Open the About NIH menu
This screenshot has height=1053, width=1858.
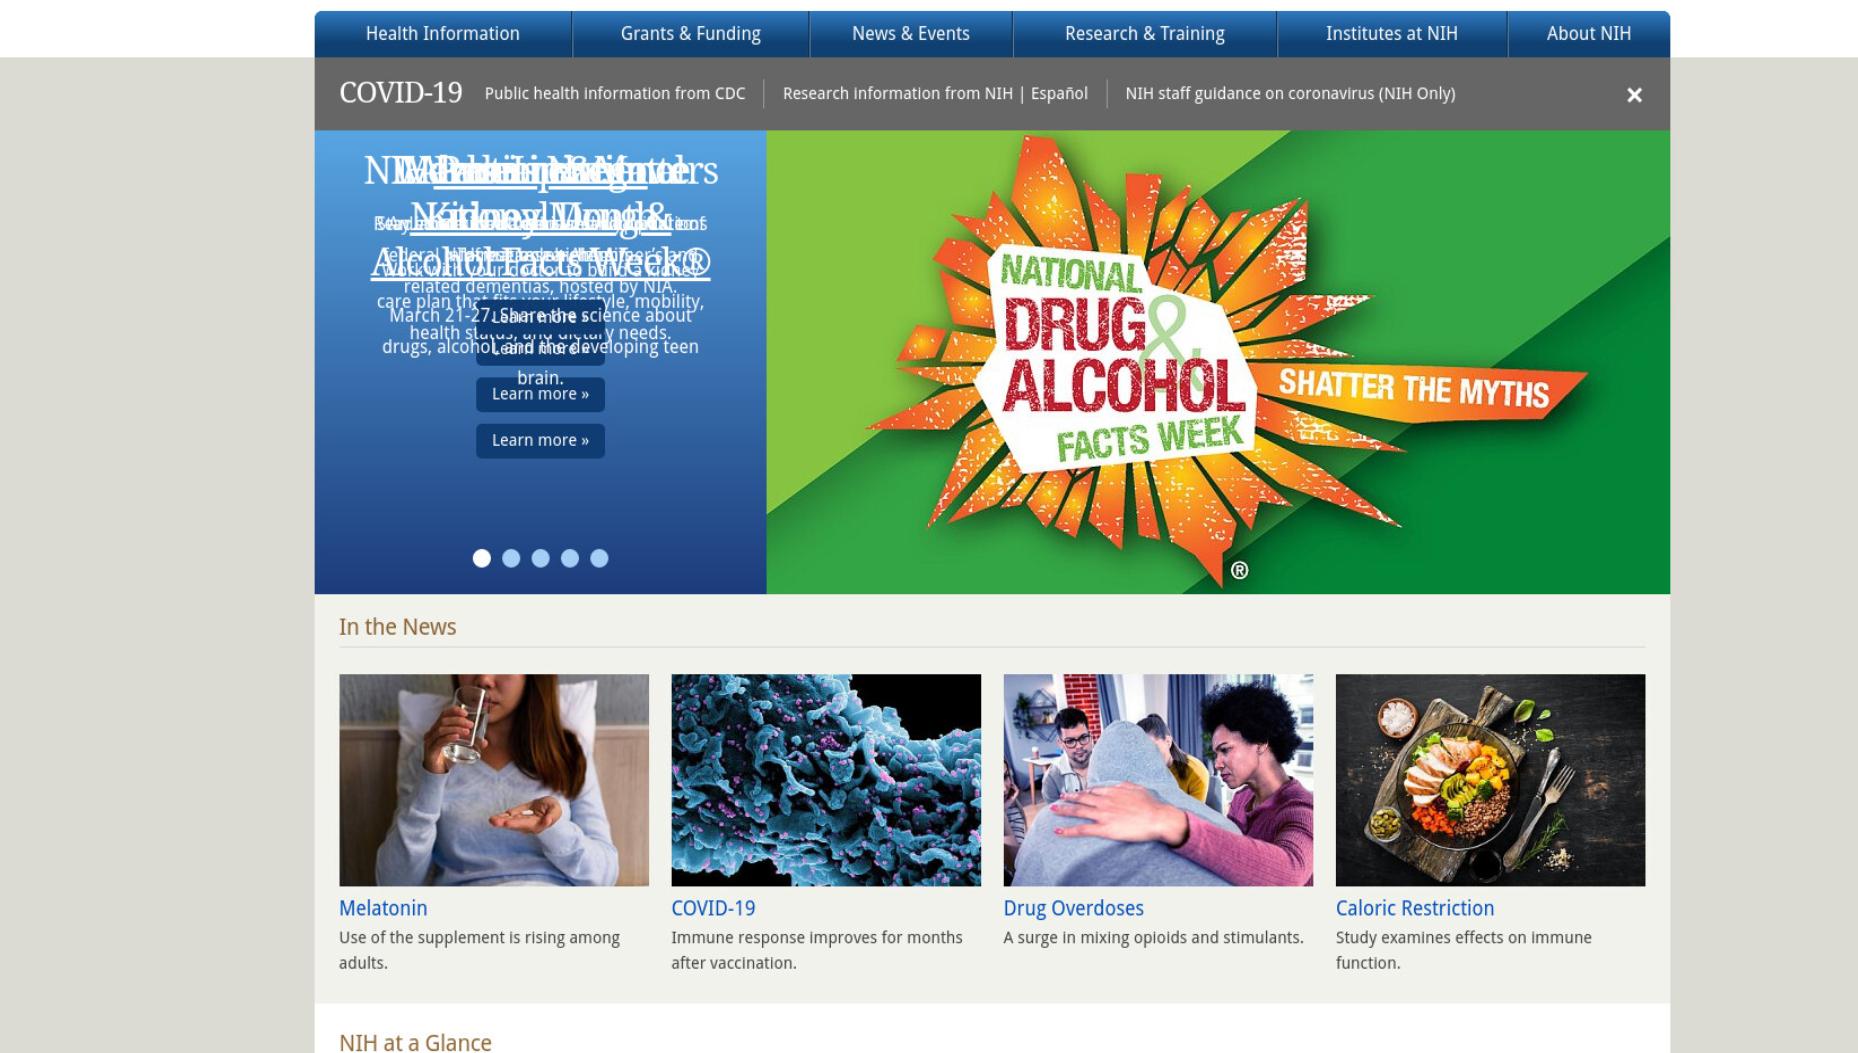[x=1589, y=34]
